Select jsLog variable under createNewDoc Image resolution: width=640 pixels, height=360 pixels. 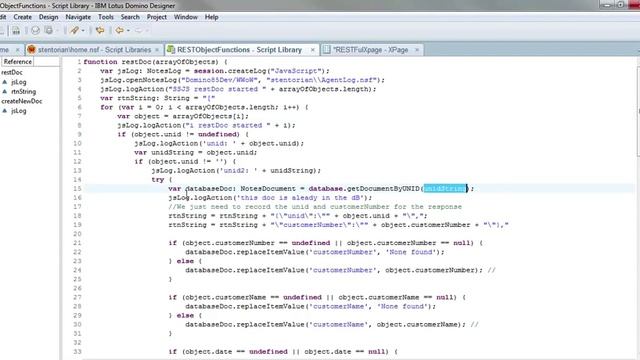19,111
